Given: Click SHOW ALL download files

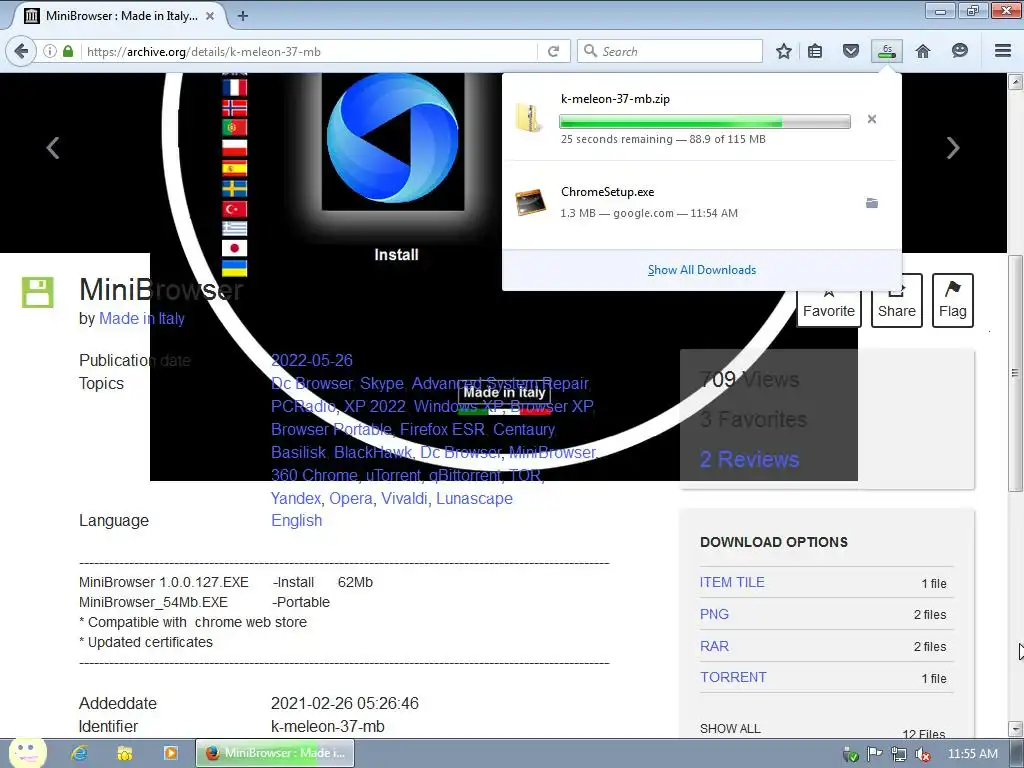Looking at the screenshot, I should point(730,728).
